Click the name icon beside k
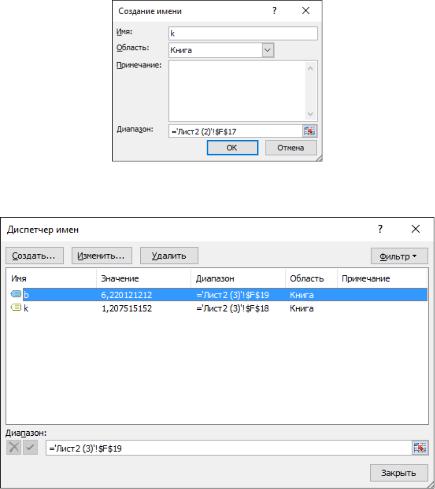Image resolution: width=435 pixels, height=489 pixels. (x=16, y=308)
